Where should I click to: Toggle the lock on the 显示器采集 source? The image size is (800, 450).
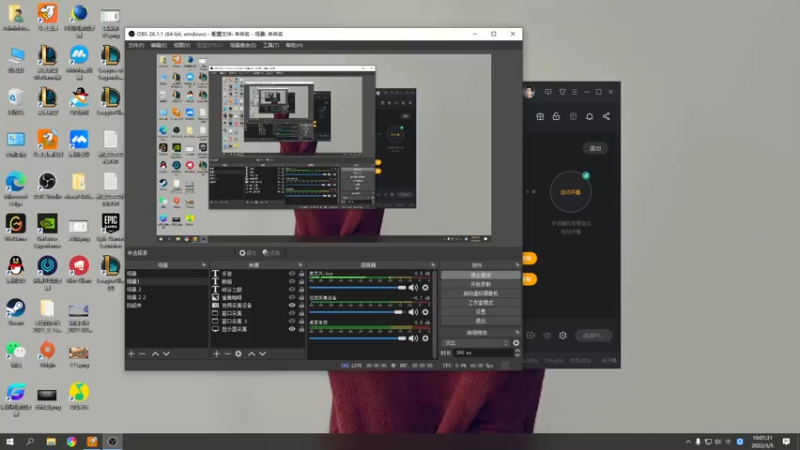click(x=301, y=329)
